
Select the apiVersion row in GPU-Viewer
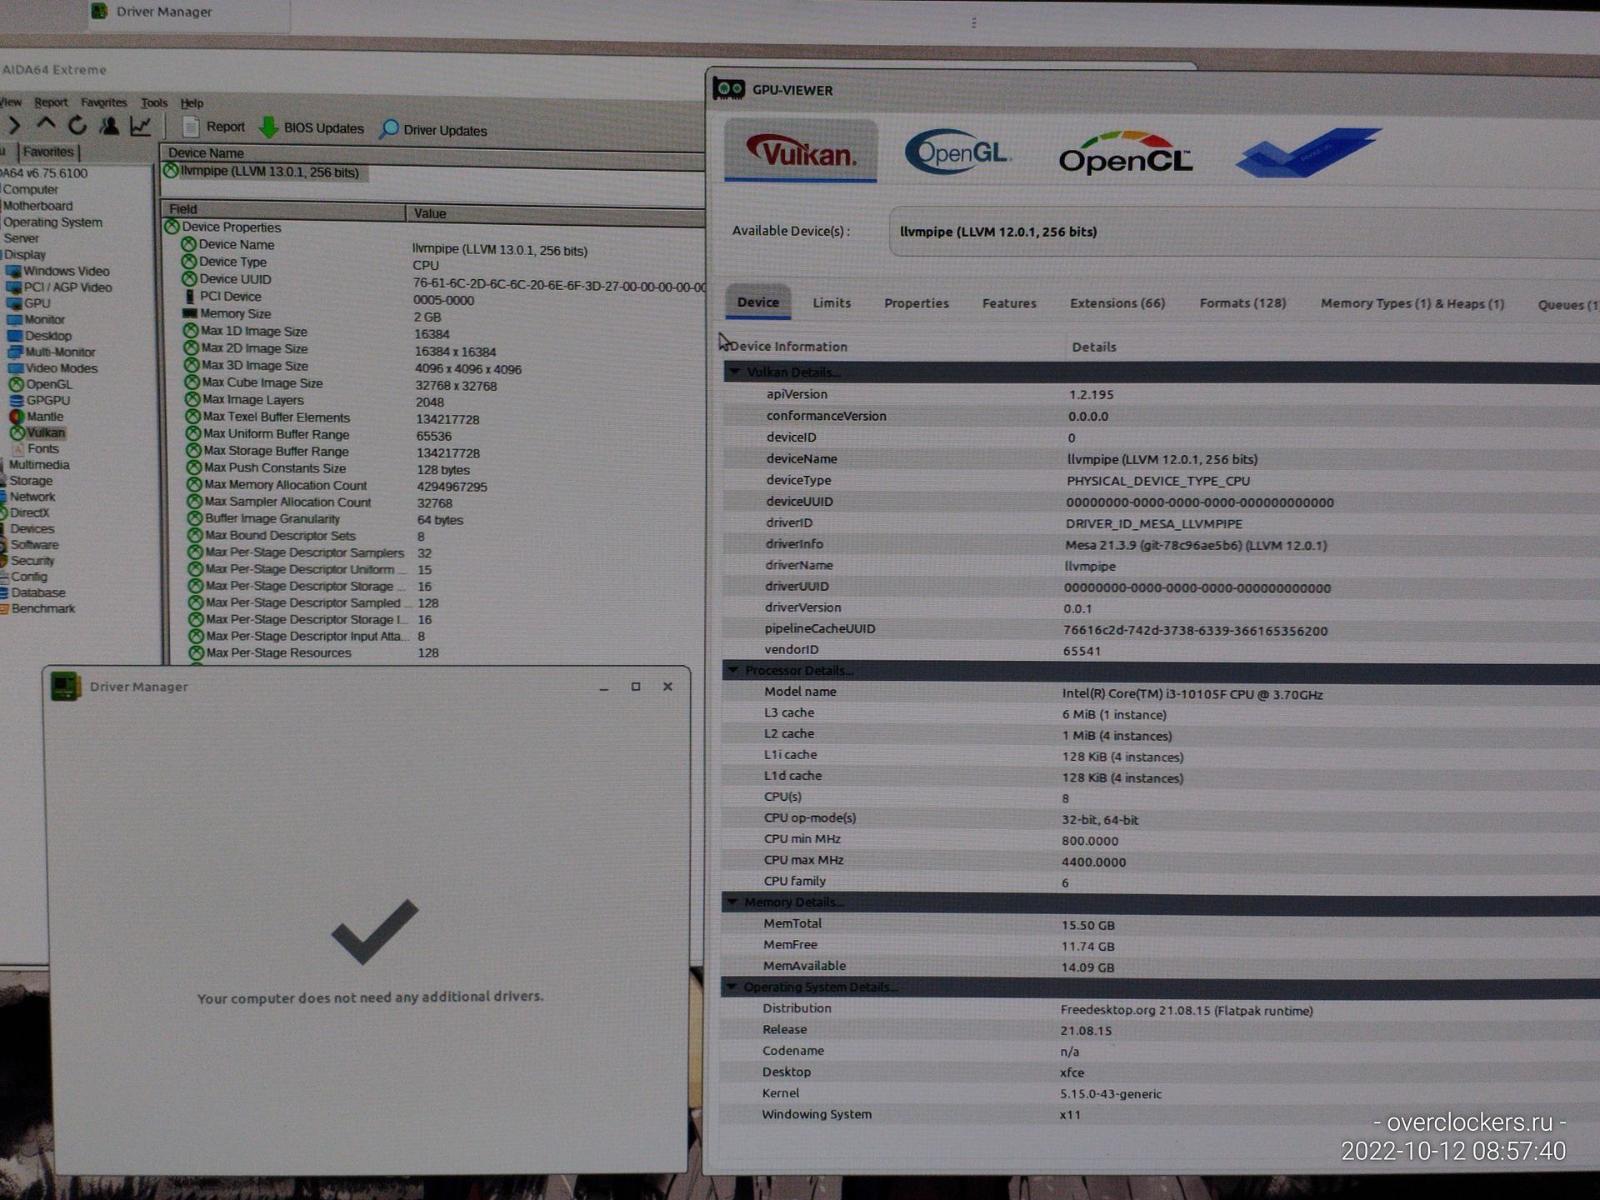click(x=1161, y=394)
